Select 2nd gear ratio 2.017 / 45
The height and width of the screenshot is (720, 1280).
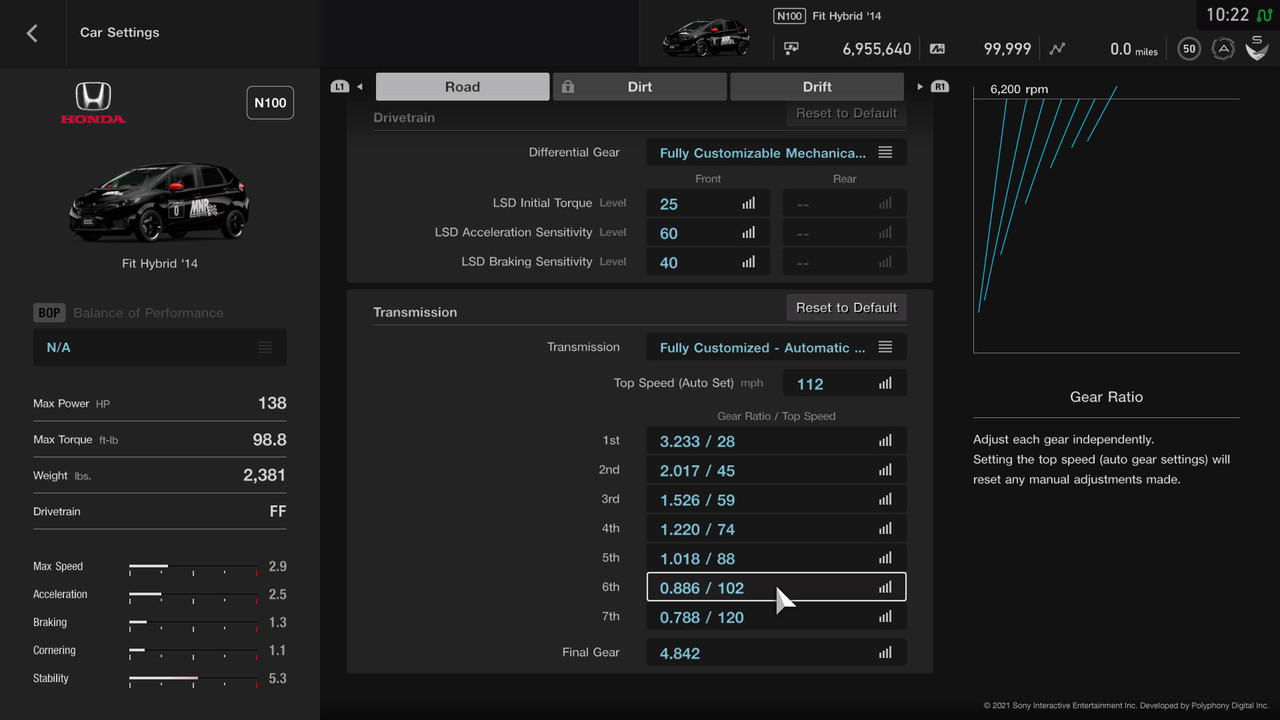tap(777, 470)
